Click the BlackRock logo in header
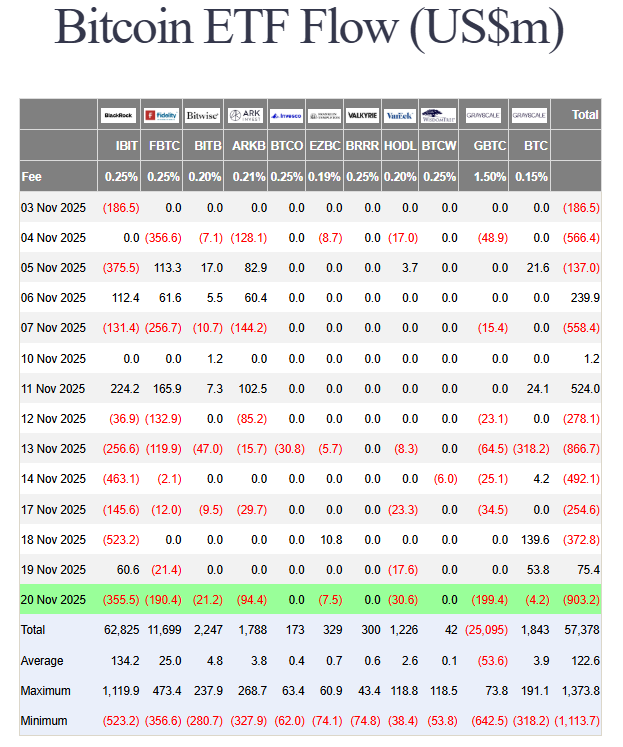623x747 pixels. pyautogui.click(x=119, y=116)
